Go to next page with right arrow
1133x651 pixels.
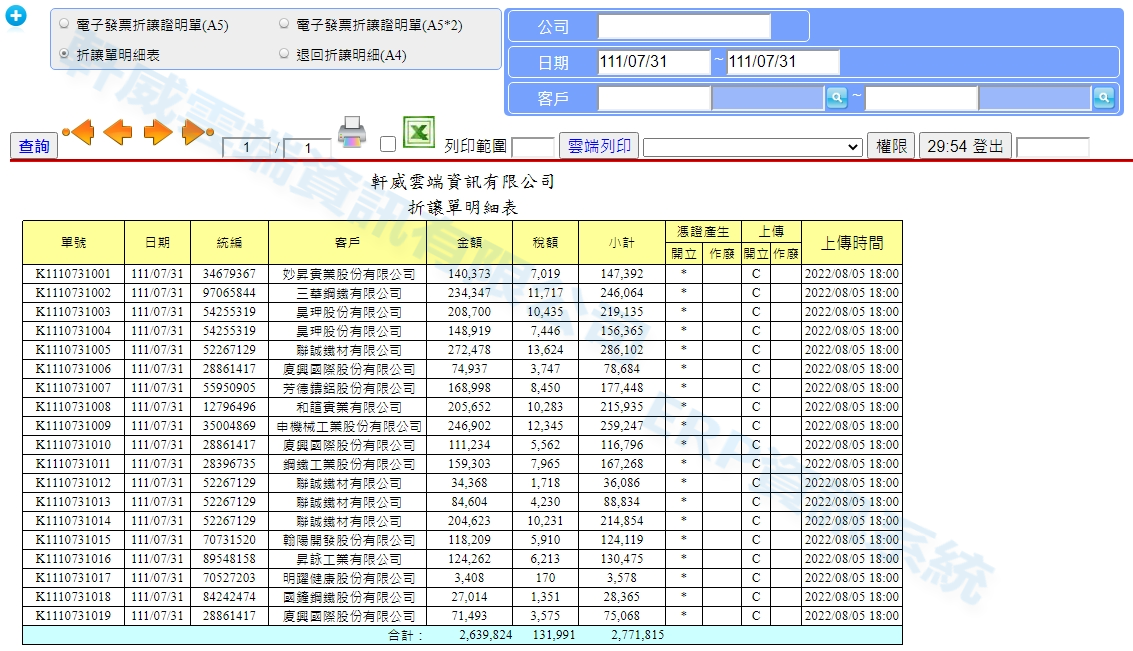pos(158,132)
